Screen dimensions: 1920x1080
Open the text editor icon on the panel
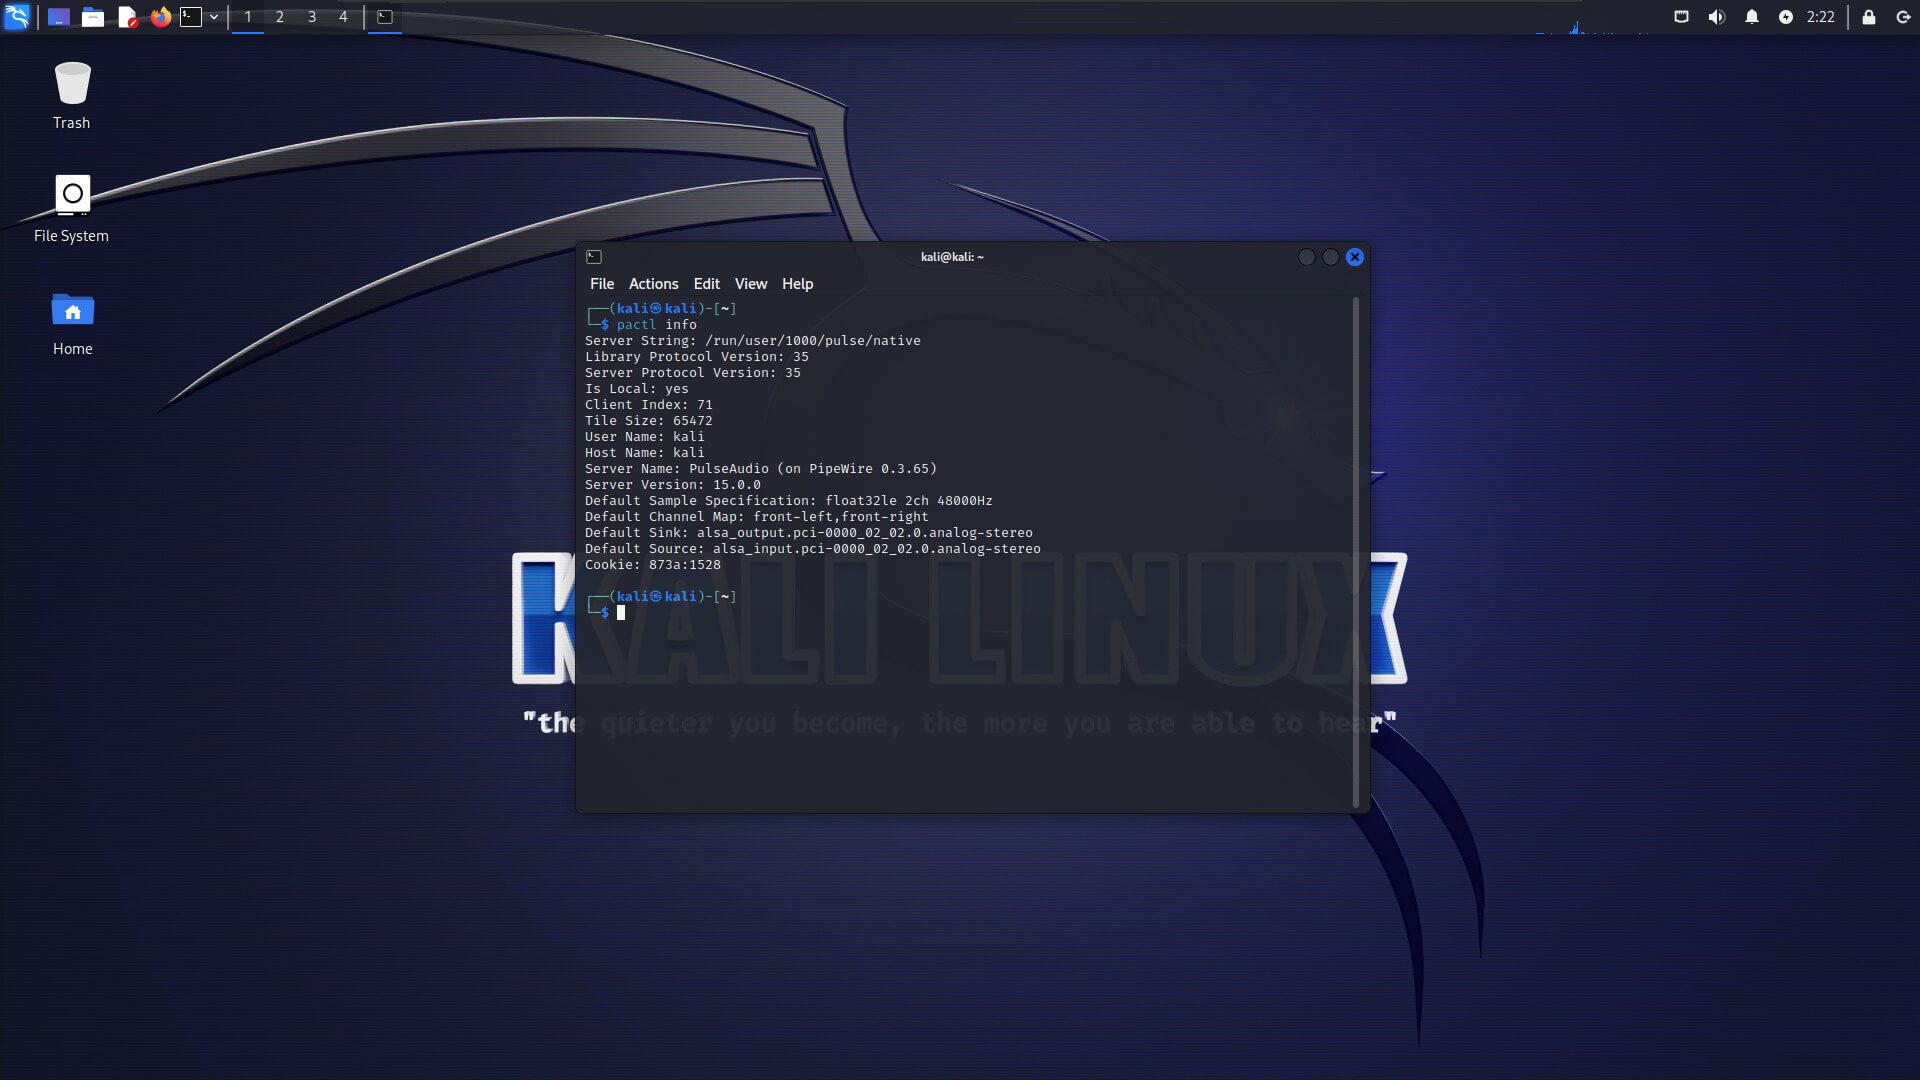127,16
